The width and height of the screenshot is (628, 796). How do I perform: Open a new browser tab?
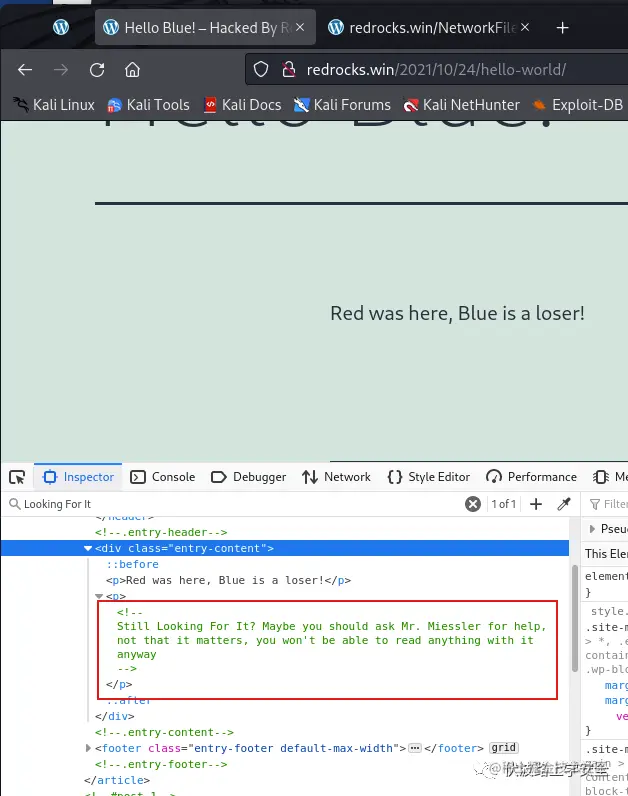pyautogui.click(x=563, y=27)
